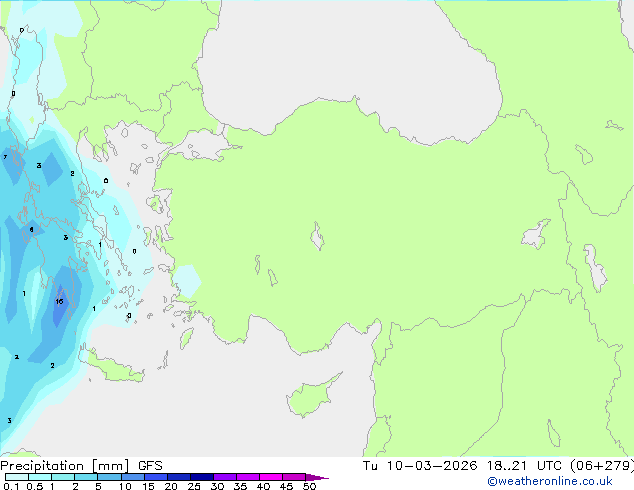Pick the 40–45 mm magenta legend box

pyautogui.click(x=271, y=477)
